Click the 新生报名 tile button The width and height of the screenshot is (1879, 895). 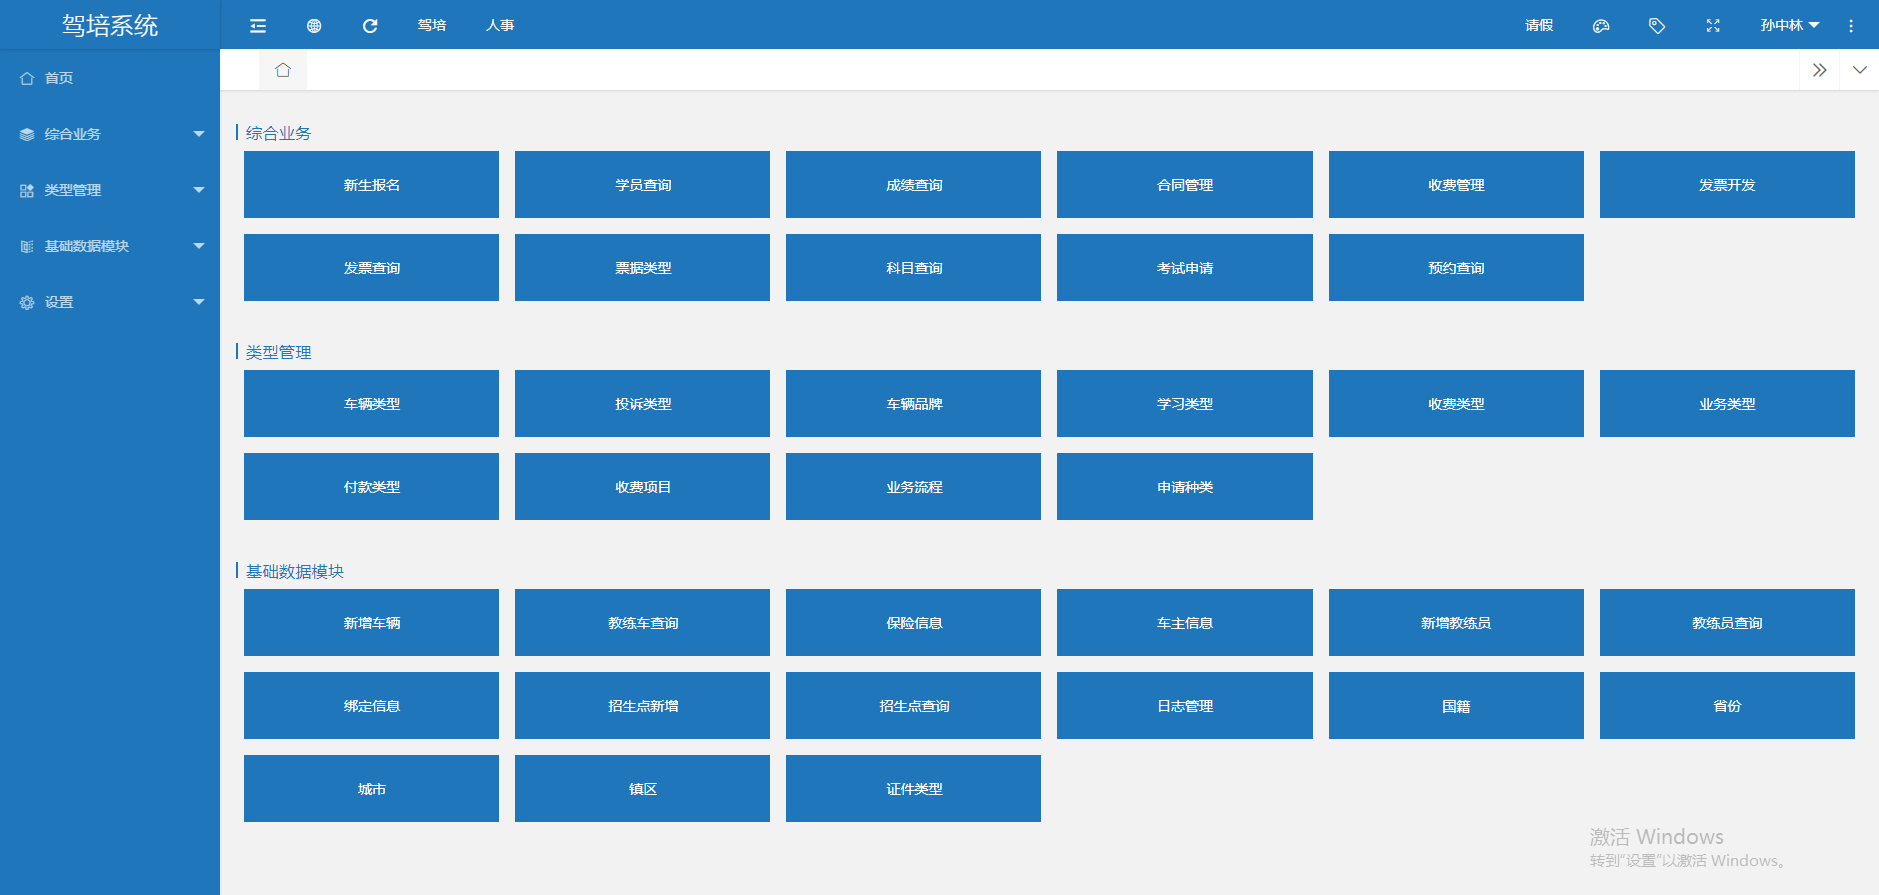pyautogui.click(x=371, y=185)
